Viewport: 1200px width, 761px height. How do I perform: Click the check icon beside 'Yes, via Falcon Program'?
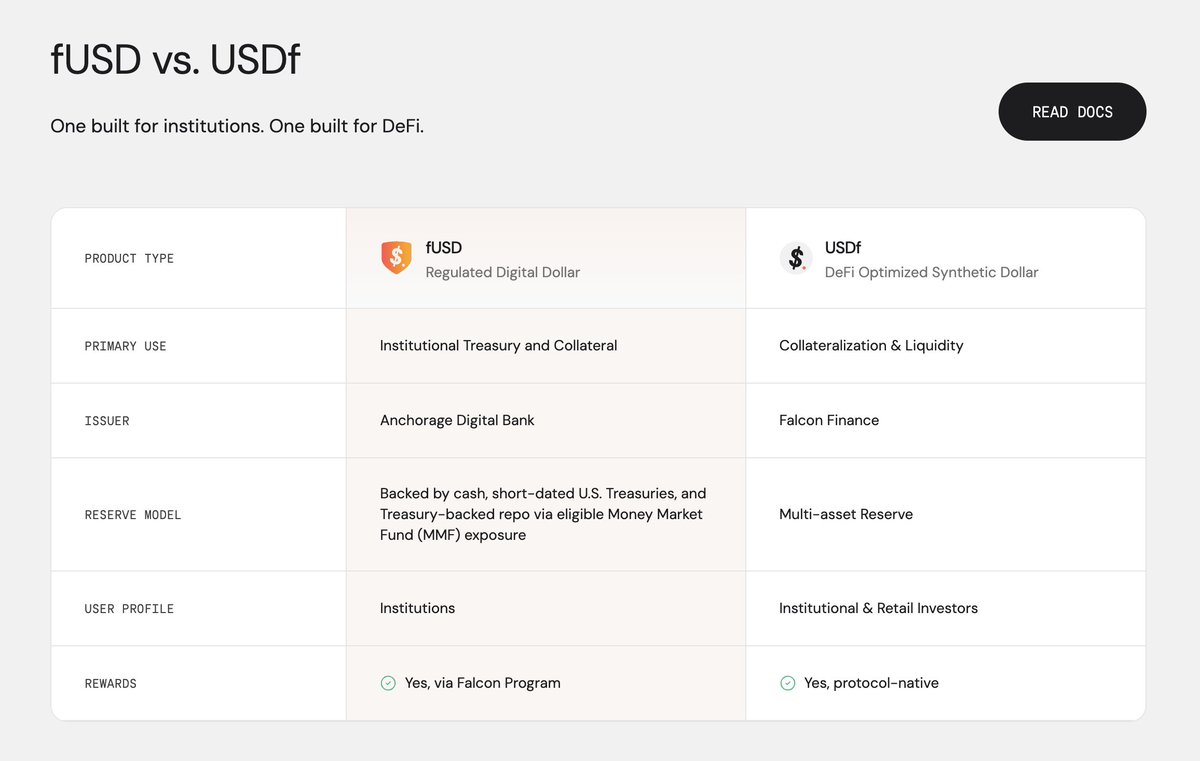tap(388, 683)
